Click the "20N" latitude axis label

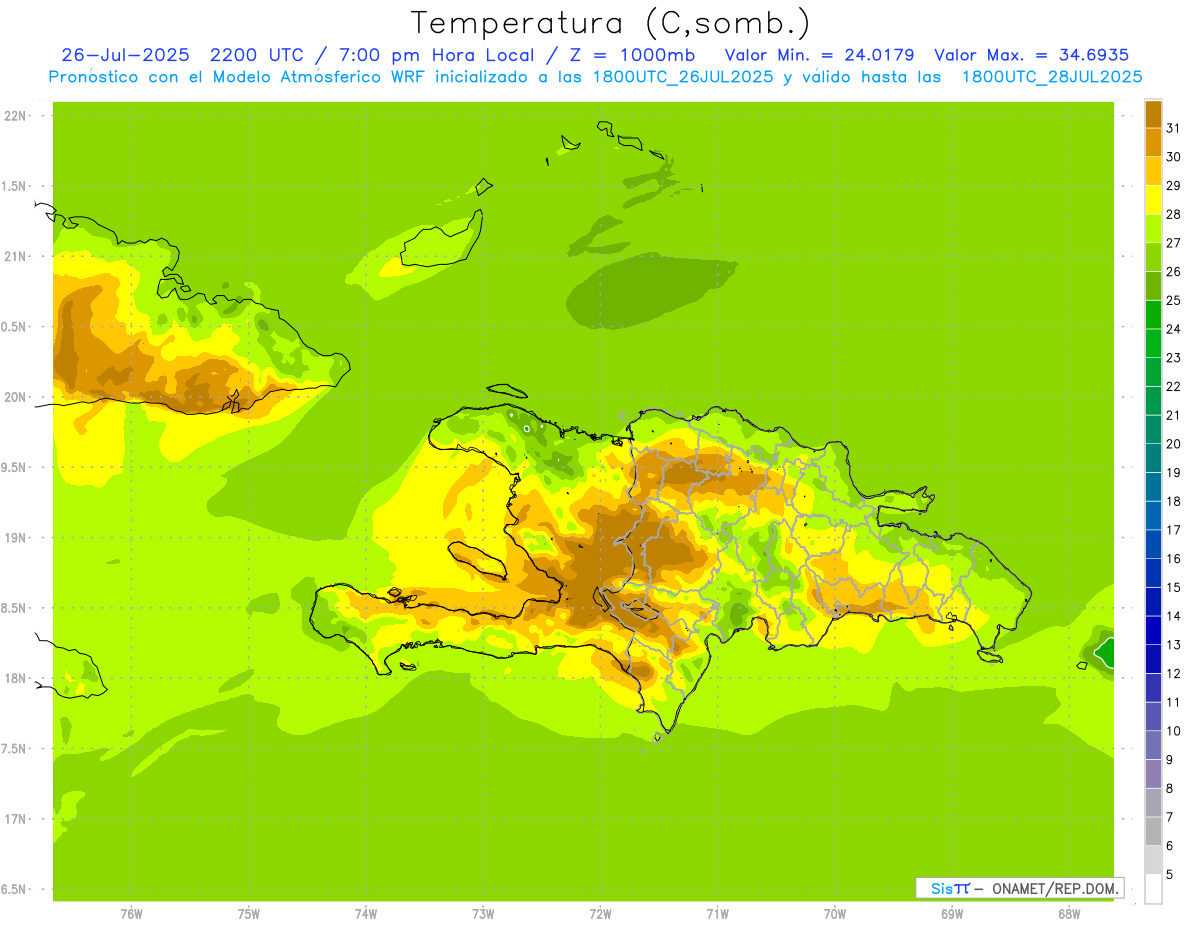tap(15, 397)
